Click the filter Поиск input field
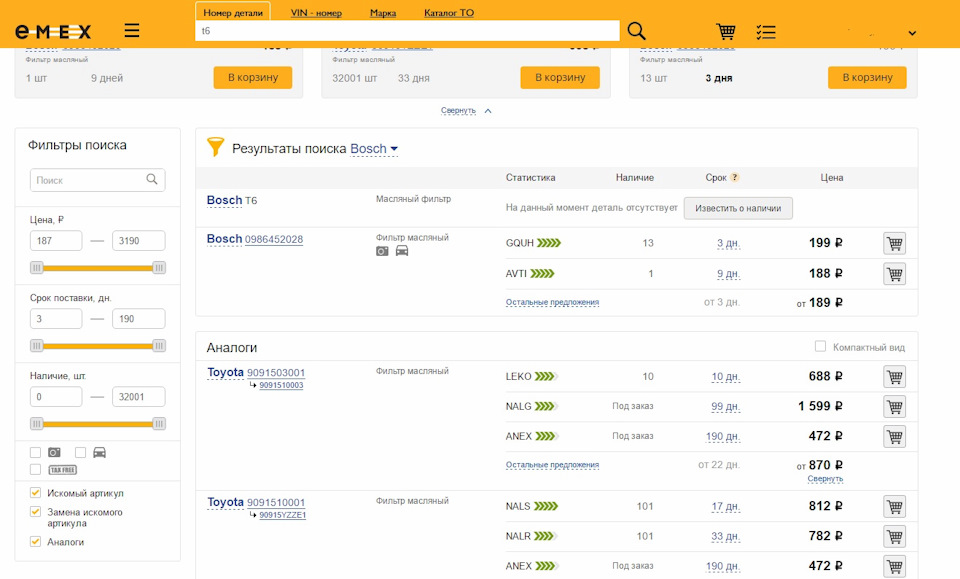The height and width of the screenshot is (579, 960). coord(97,180)
